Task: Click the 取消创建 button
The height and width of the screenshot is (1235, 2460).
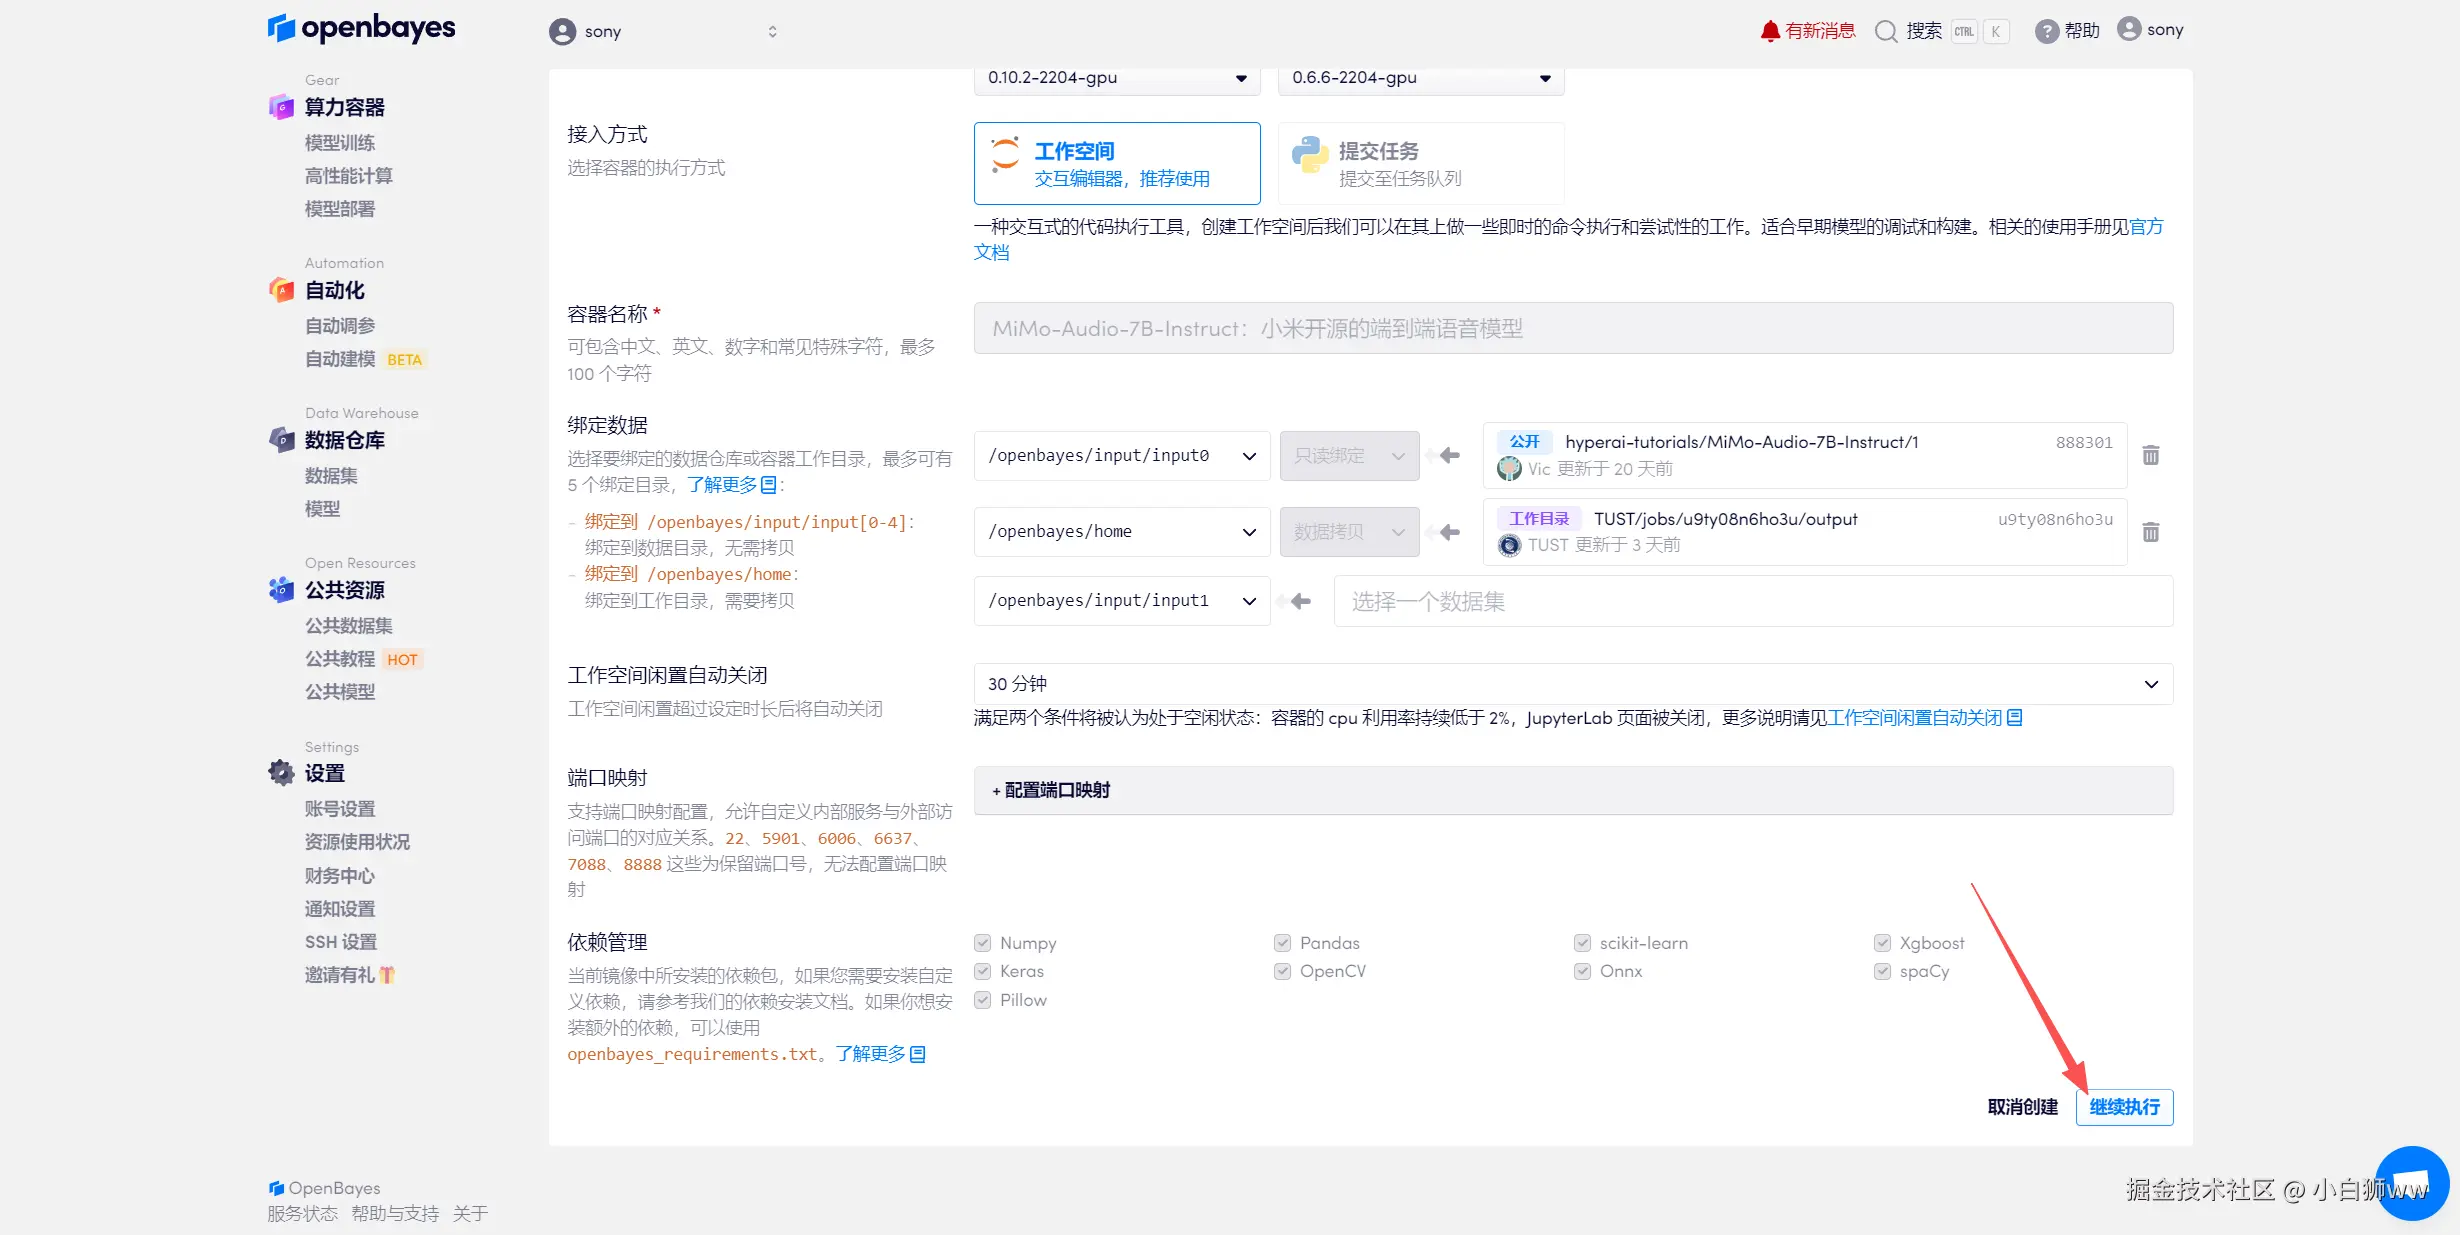Action: pyautogui.click(x=2022, y=1107)
